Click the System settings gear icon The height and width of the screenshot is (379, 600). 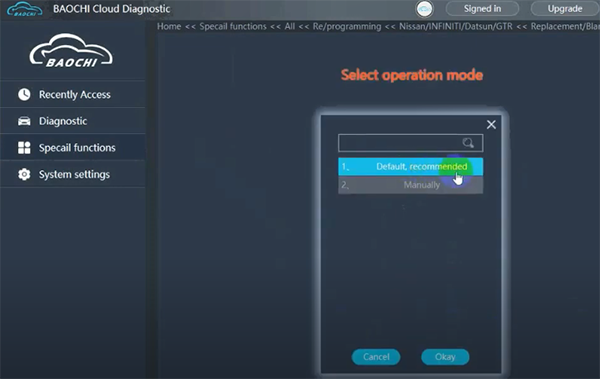24,174
